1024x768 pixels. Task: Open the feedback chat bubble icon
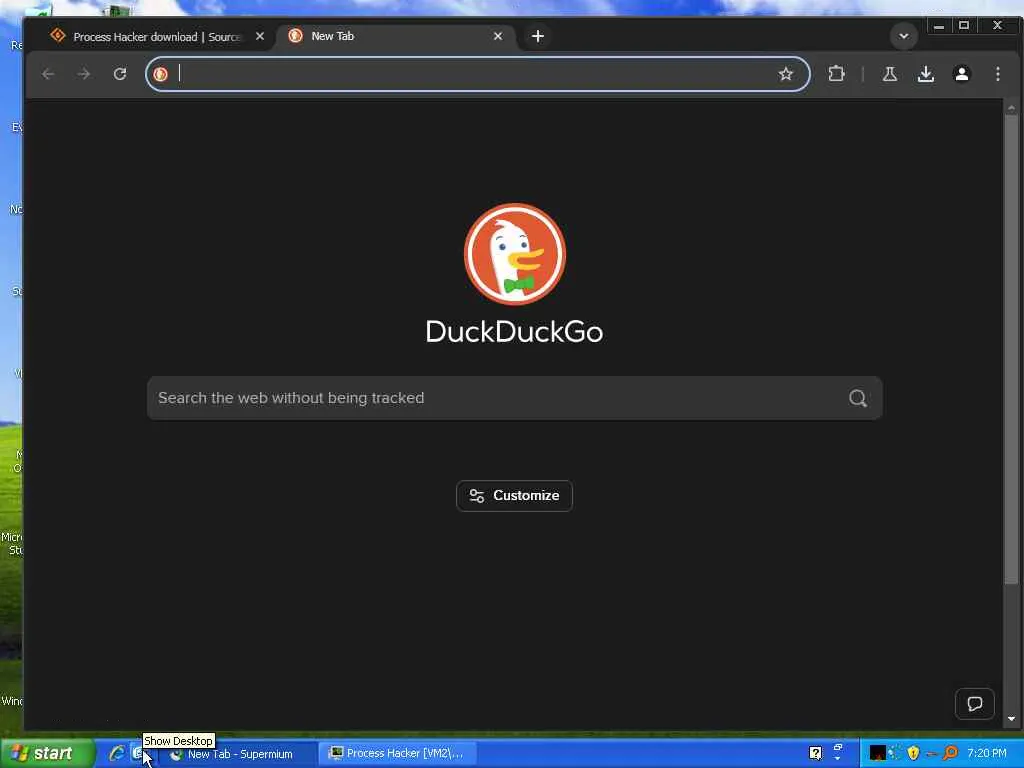[x=974, y=704]
